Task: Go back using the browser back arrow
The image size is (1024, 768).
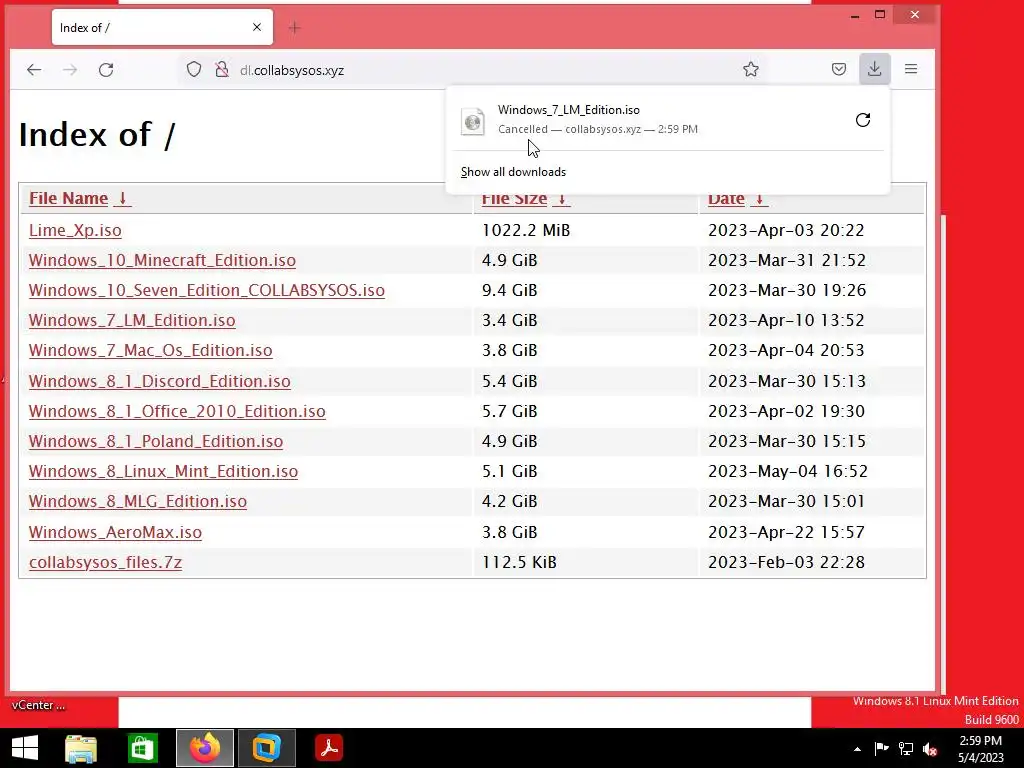Action: (x=34, y=70)
